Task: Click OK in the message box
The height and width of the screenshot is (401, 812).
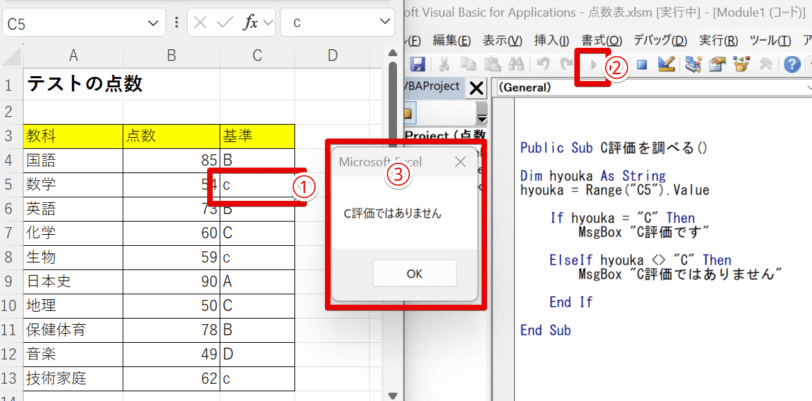Action: click(414, 274)
